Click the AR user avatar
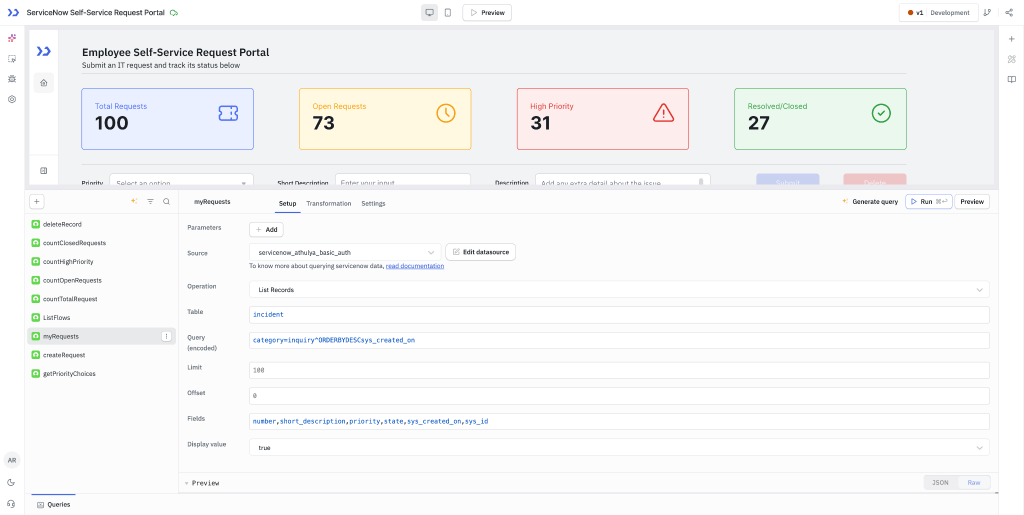Image resolution: width=1024 pixels, height=515 pixels. coord(12,460)
